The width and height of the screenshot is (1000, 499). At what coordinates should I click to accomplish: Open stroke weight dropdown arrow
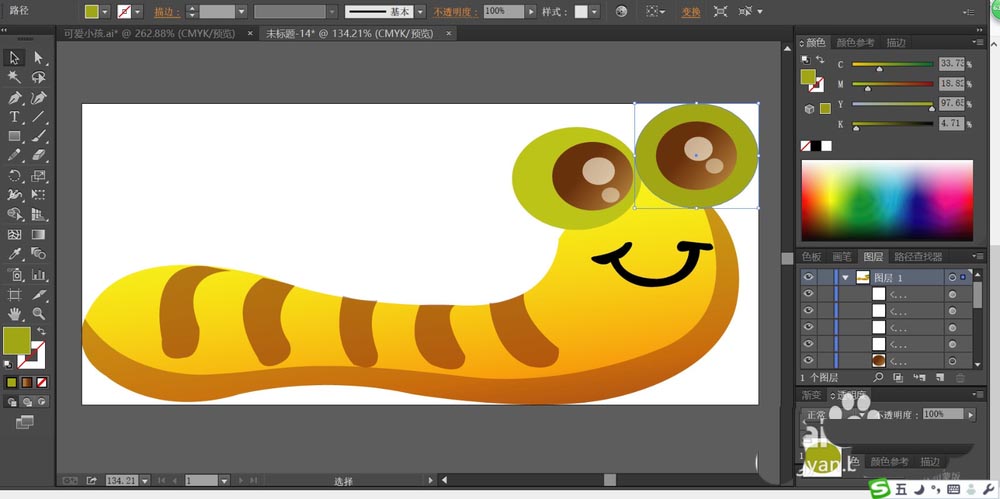pyautogui.click(x=241, y=11)
